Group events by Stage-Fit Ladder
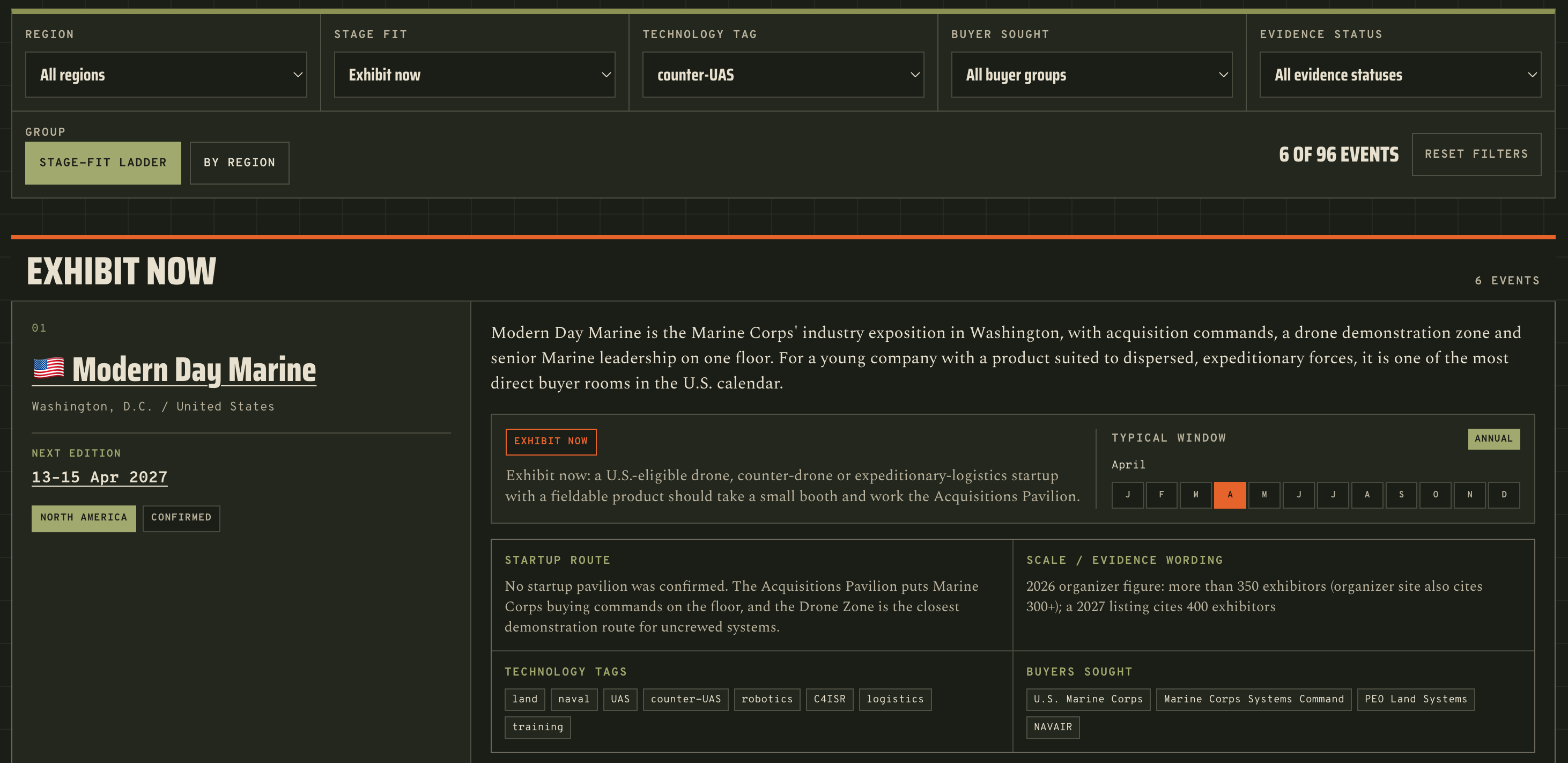This screenshot has width=1568, height=763. [103, 163]
